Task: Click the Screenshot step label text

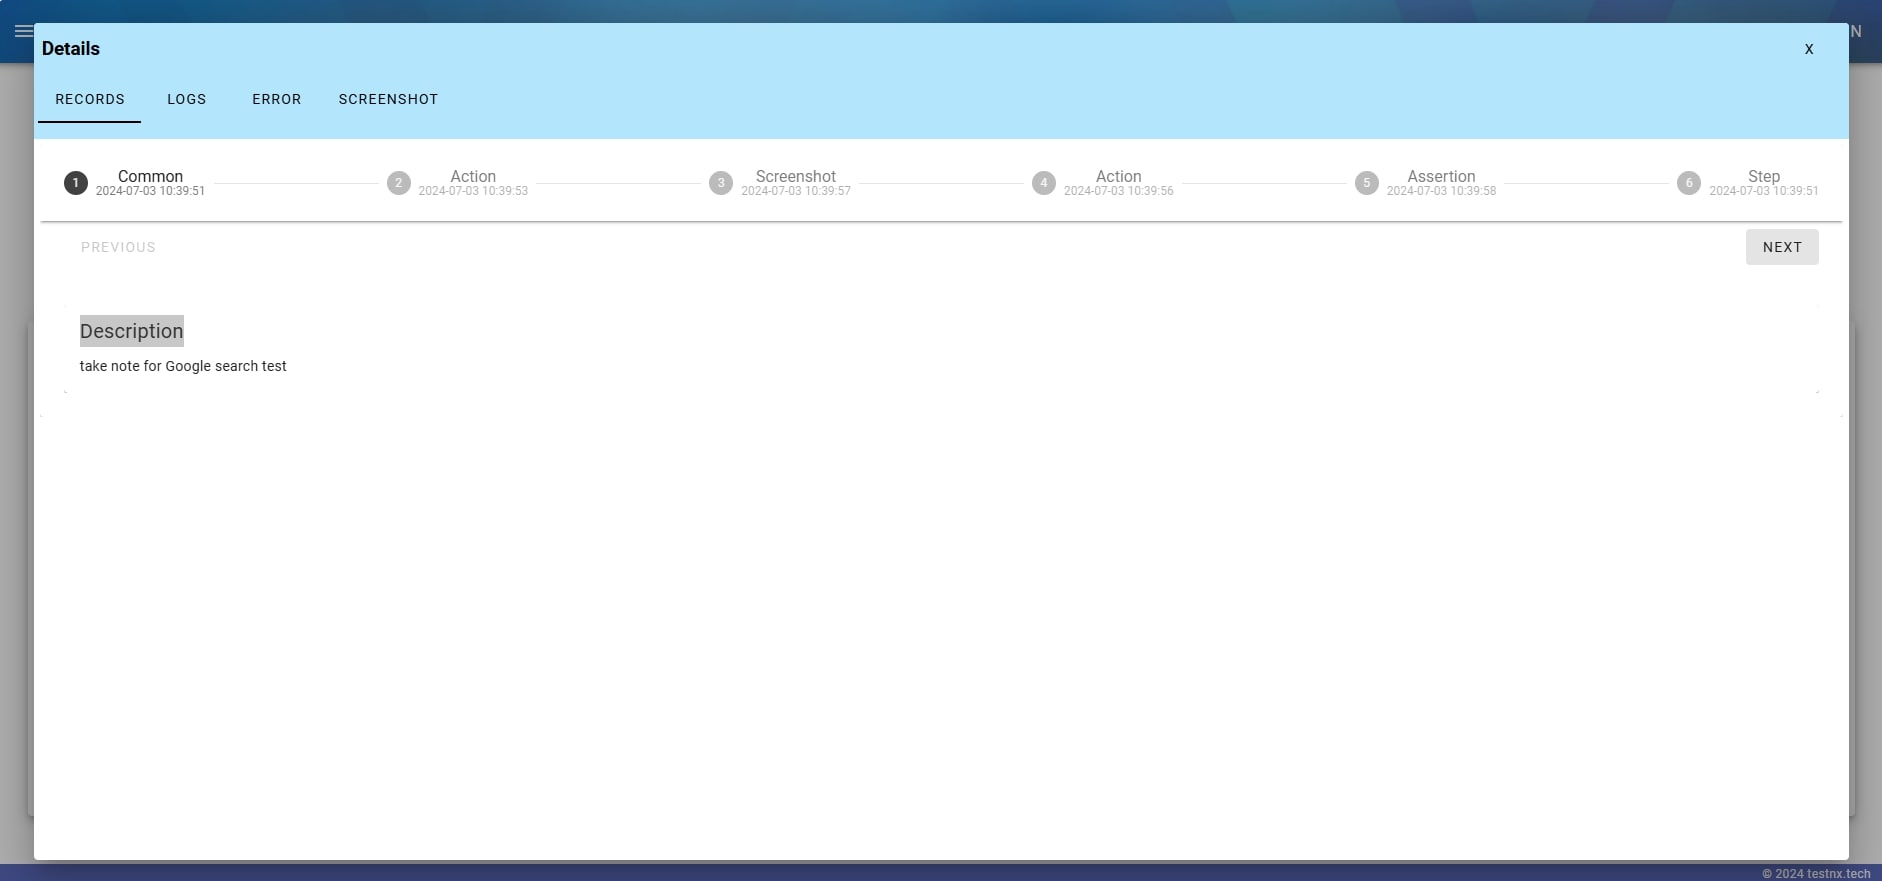Action: 795,176
